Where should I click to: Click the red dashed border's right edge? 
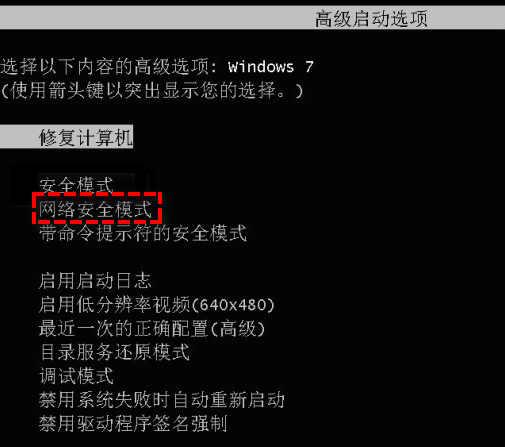[160, 207]
